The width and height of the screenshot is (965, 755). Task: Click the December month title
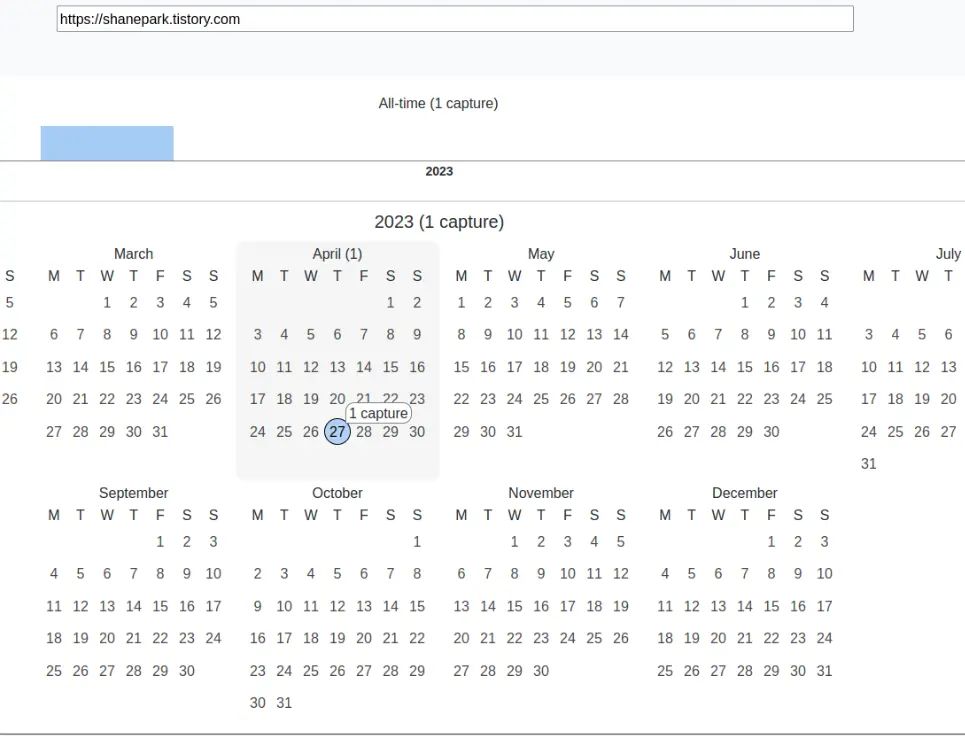click(745, 493)
